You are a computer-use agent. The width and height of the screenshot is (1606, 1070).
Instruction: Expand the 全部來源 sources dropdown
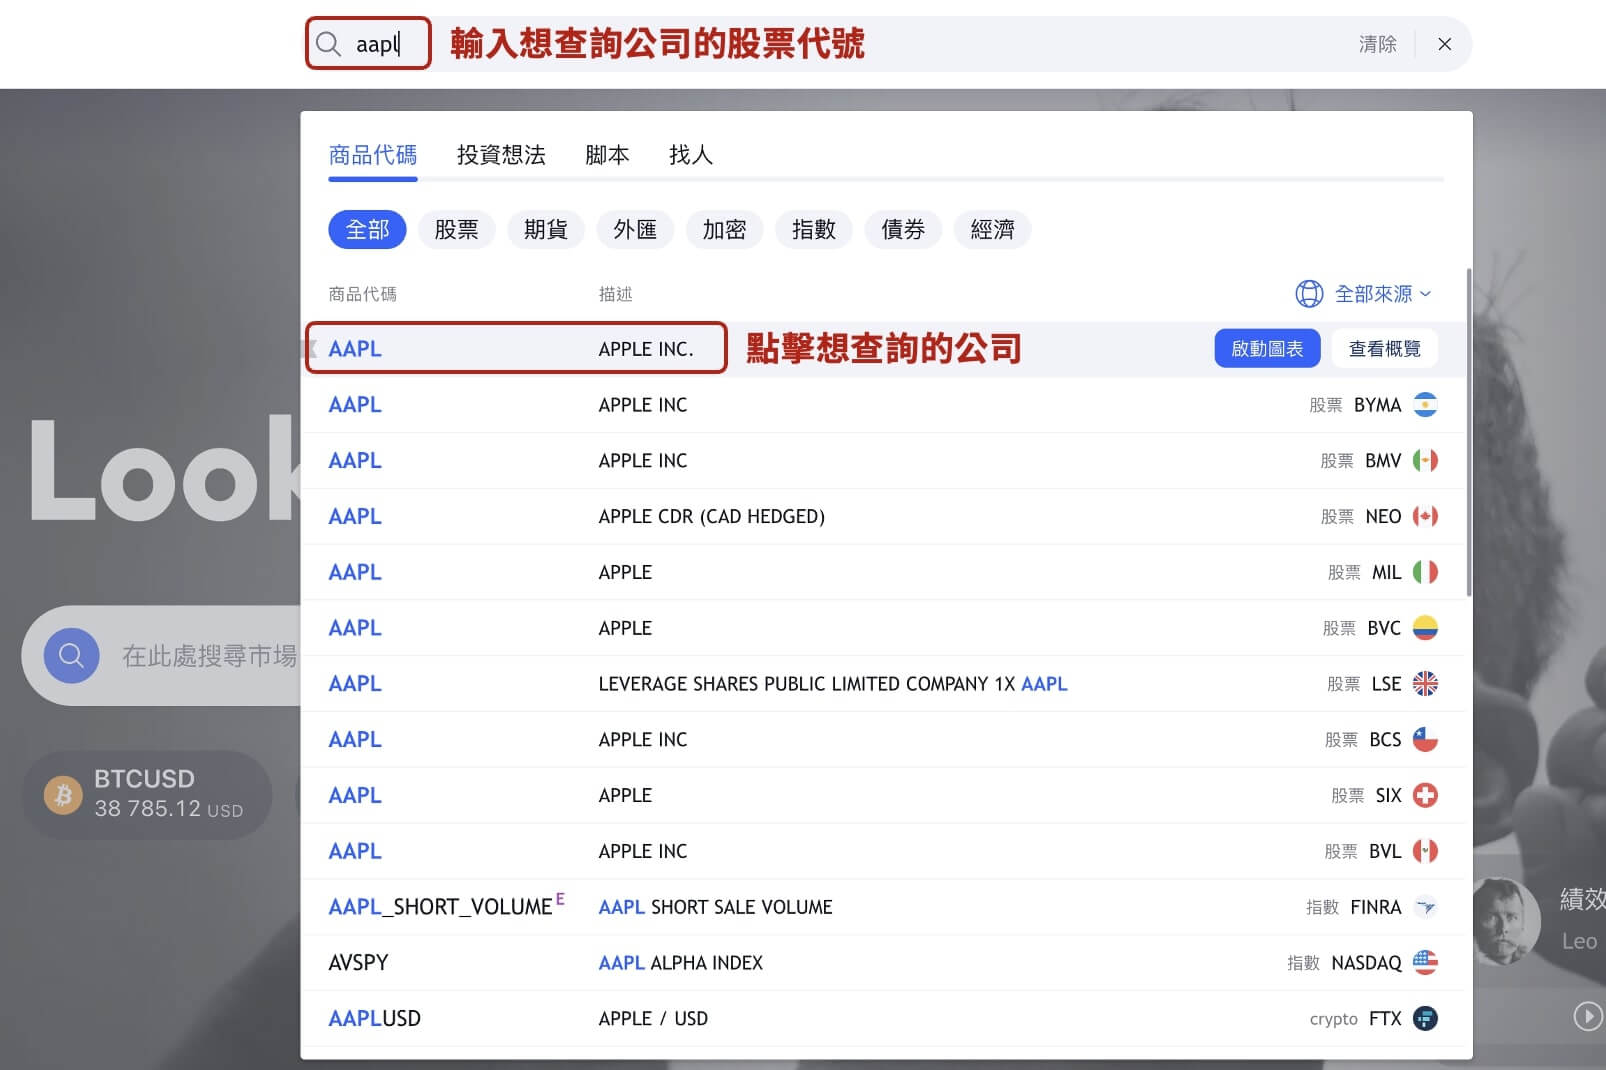1383,294
